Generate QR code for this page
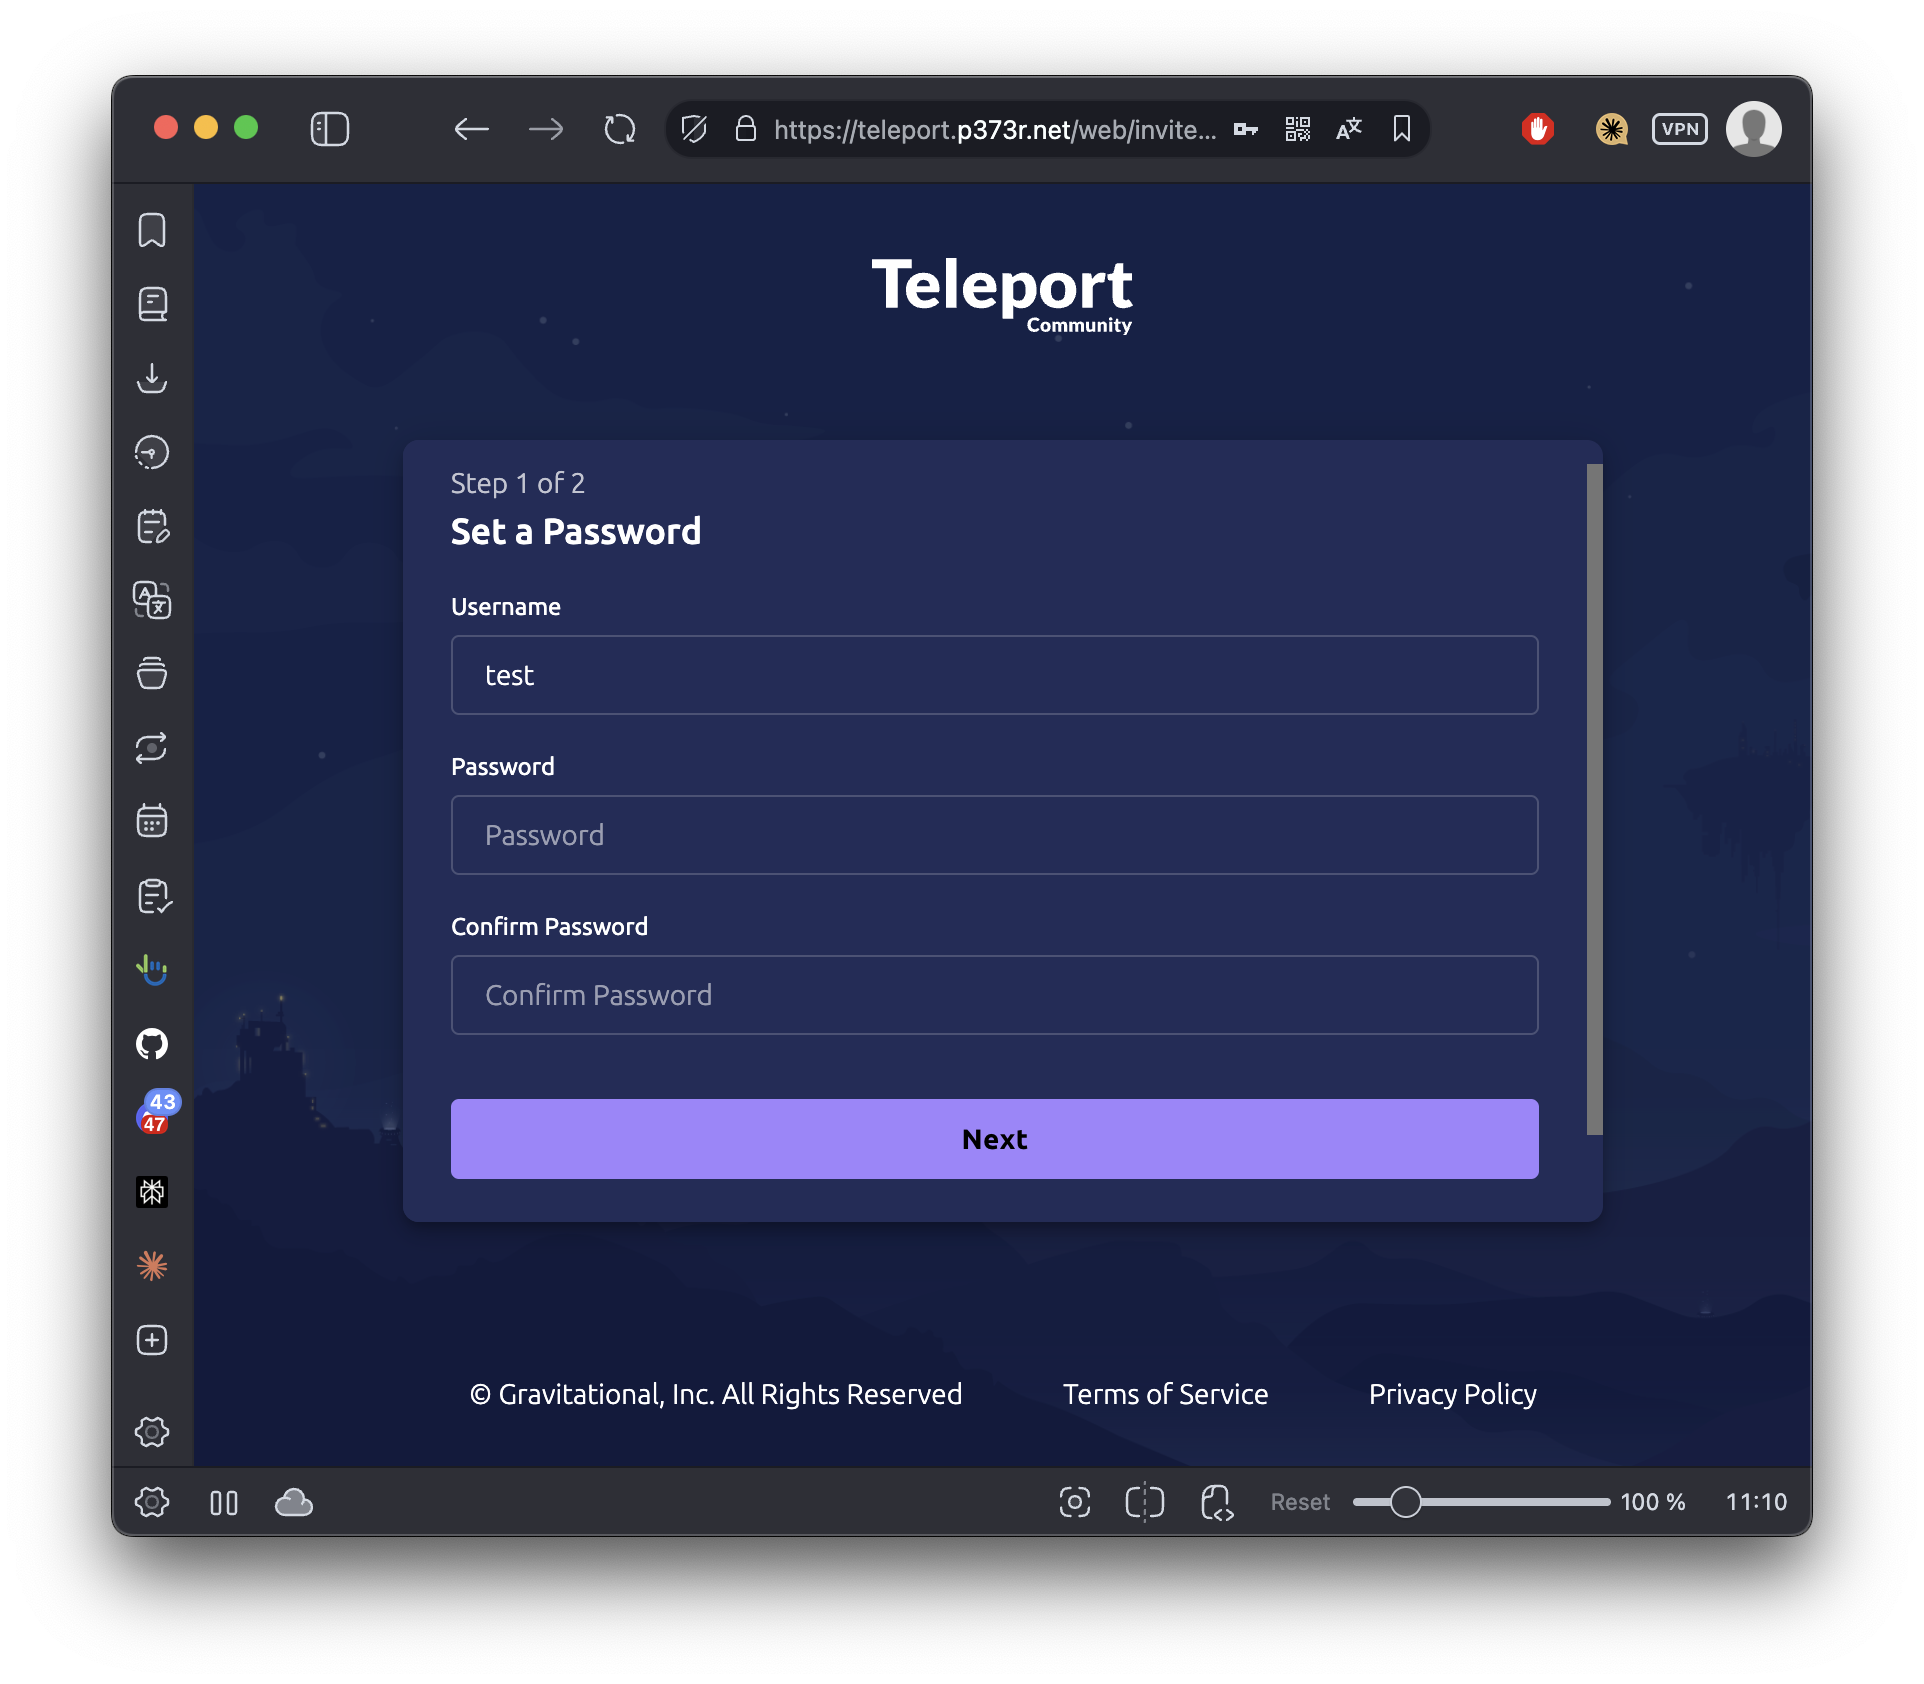Viewport: 1924px width, 1684px height. coord(1298,129)
